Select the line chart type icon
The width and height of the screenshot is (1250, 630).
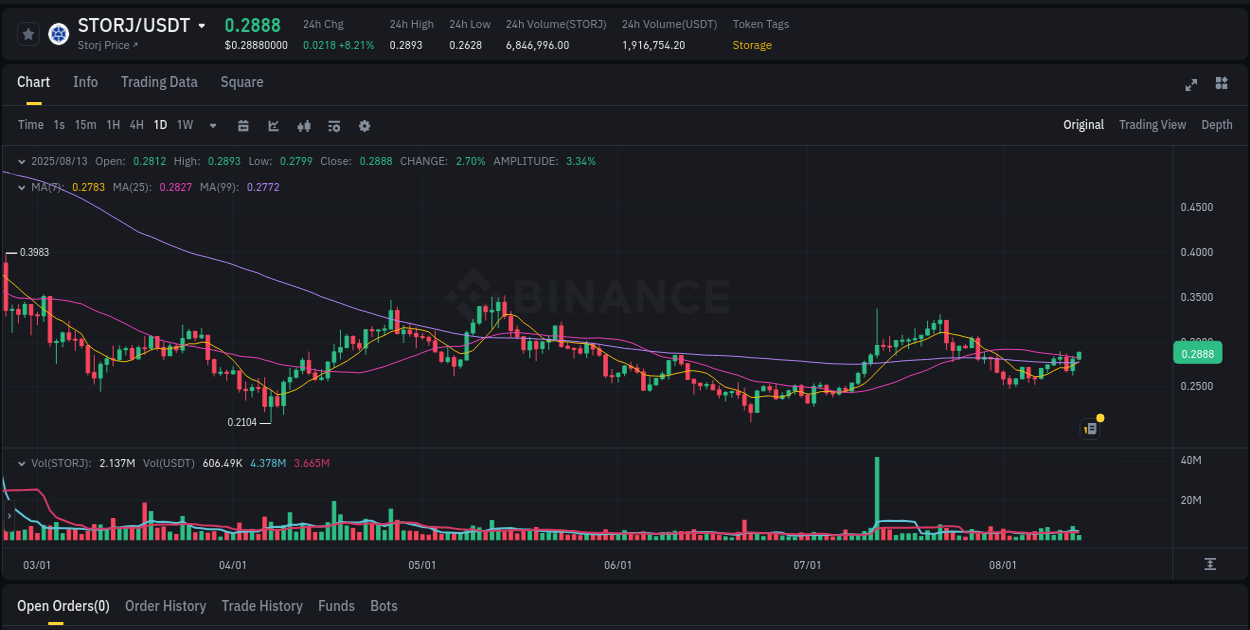273,125
